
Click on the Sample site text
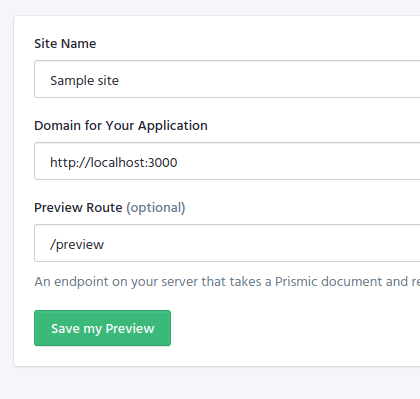point(84,81)
